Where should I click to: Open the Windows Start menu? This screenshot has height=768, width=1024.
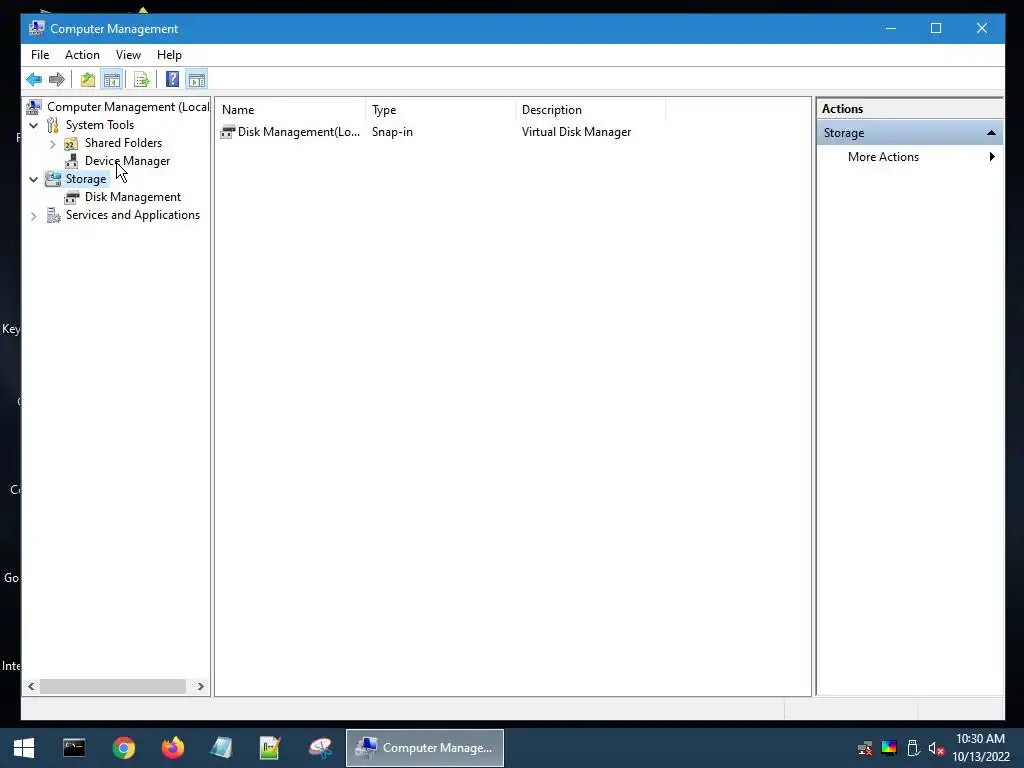click(x=24, y=748)
